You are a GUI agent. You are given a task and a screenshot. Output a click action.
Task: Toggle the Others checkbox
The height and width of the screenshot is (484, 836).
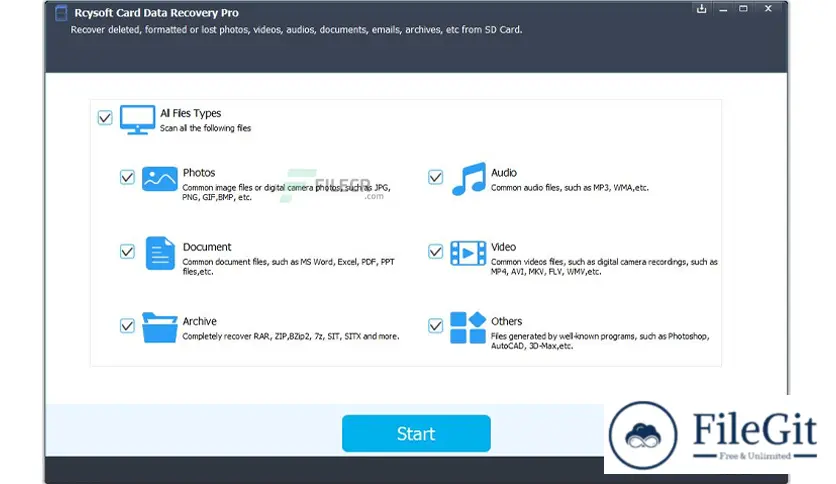(436, 325)
